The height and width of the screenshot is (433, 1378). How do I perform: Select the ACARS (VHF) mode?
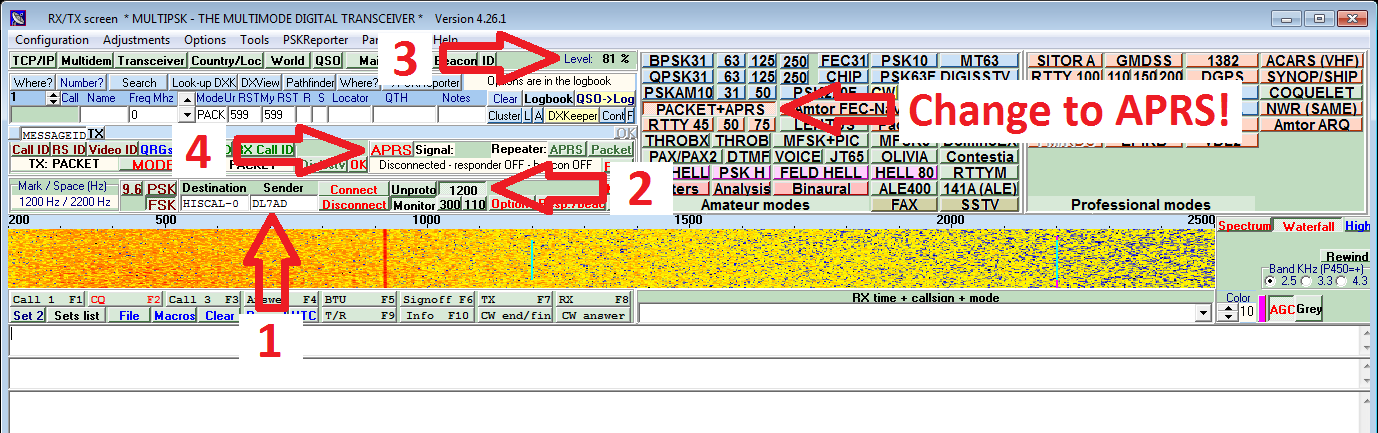tap(1311, 61)
